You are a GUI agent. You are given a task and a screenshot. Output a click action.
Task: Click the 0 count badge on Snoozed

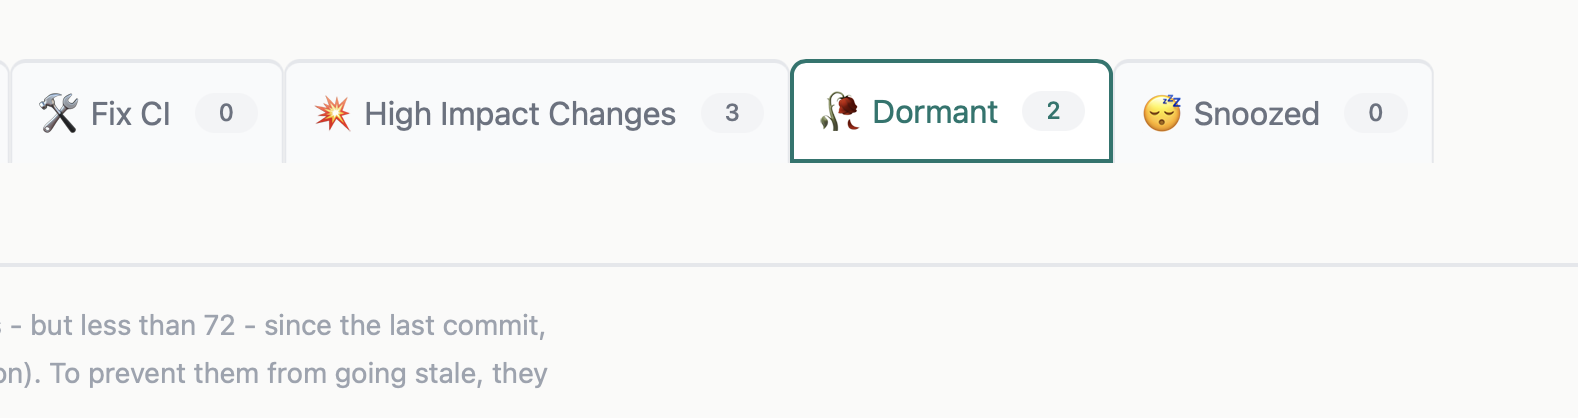tap(1375, 113)
